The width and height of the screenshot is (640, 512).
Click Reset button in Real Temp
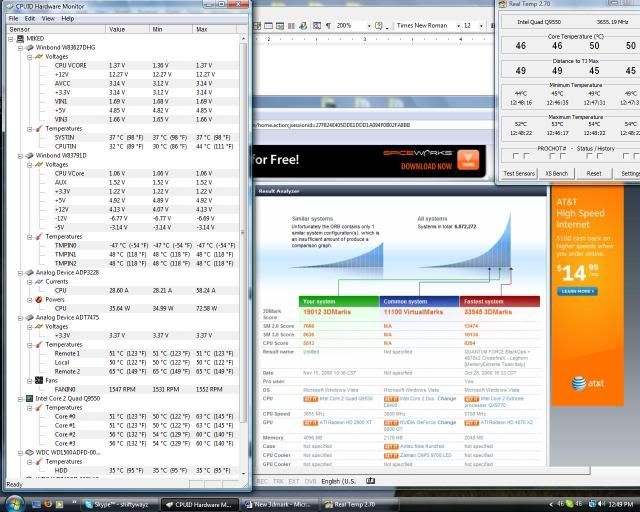(x=594, y=174)
